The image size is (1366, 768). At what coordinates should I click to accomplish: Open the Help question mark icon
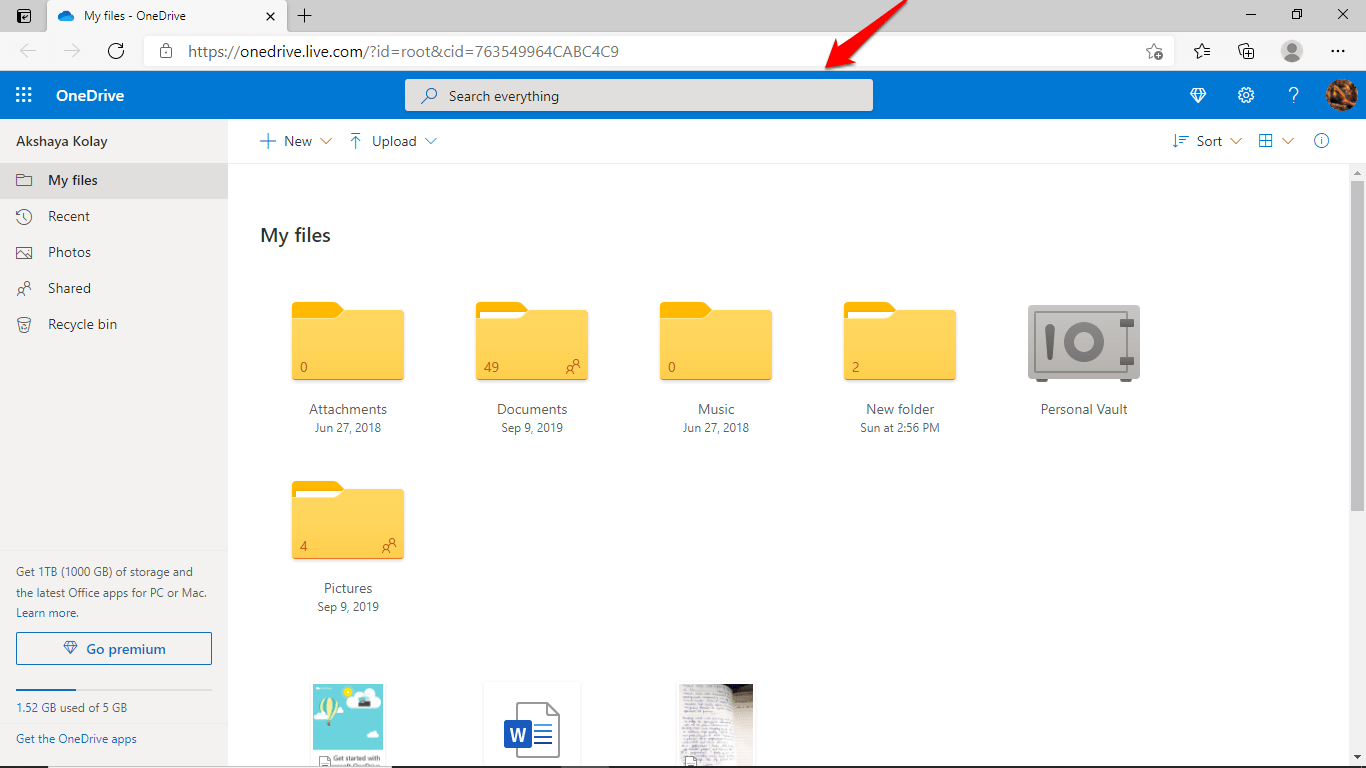point(1294,96)
